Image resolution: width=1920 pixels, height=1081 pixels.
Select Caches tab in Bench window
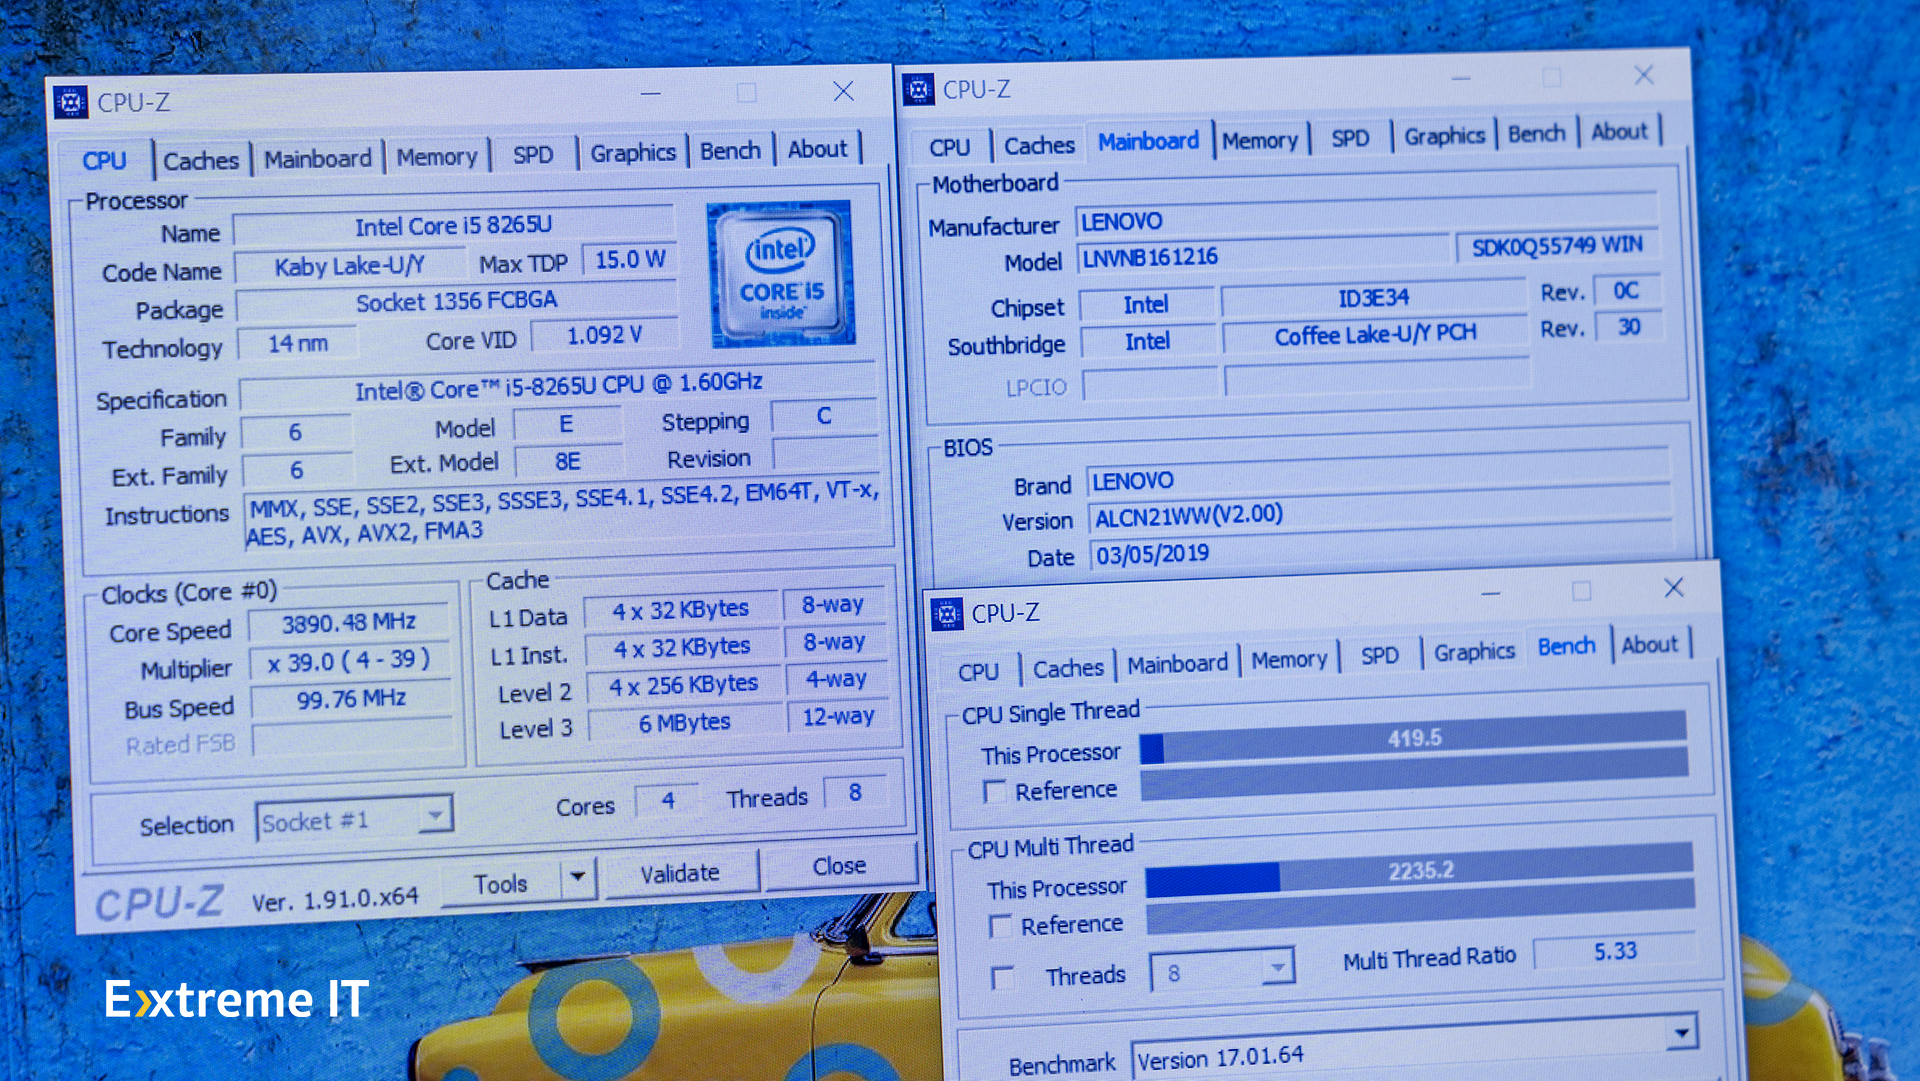1068,668
